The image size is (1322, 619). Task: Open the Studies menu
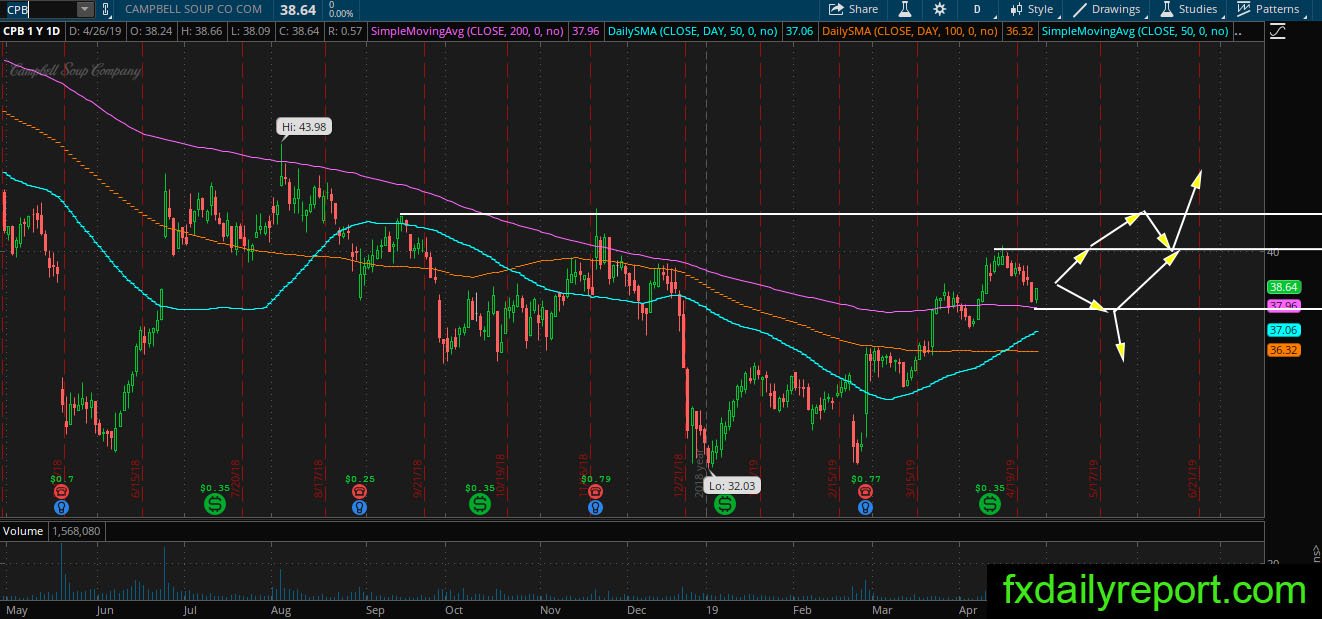coord(1188,9)
